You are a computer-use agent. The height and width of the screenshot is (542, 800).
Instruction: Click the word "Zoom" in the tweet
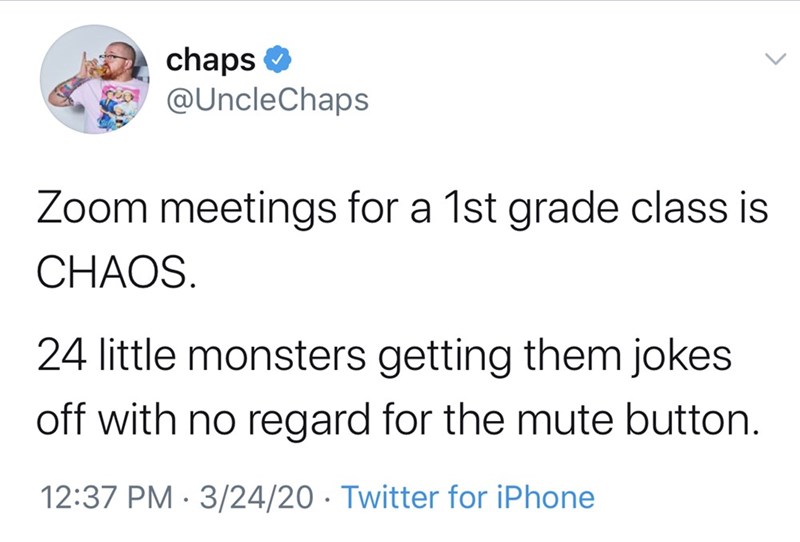(90, 209)
